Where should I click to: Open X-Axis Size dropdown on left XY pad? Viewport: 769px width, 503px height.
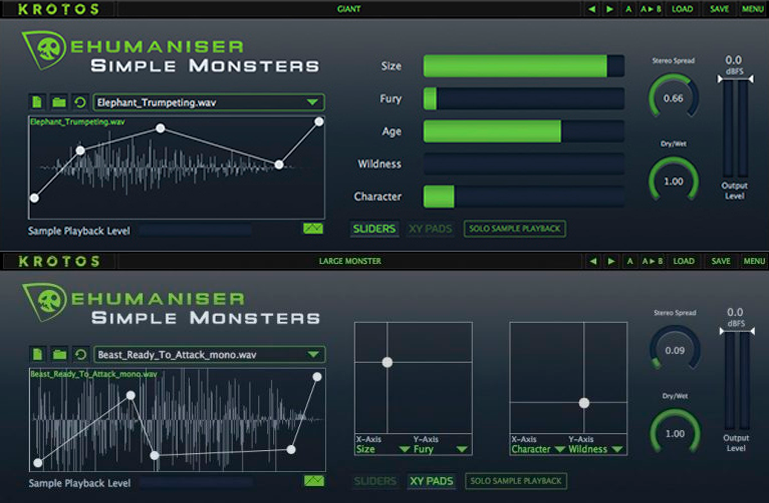[383, 449]
